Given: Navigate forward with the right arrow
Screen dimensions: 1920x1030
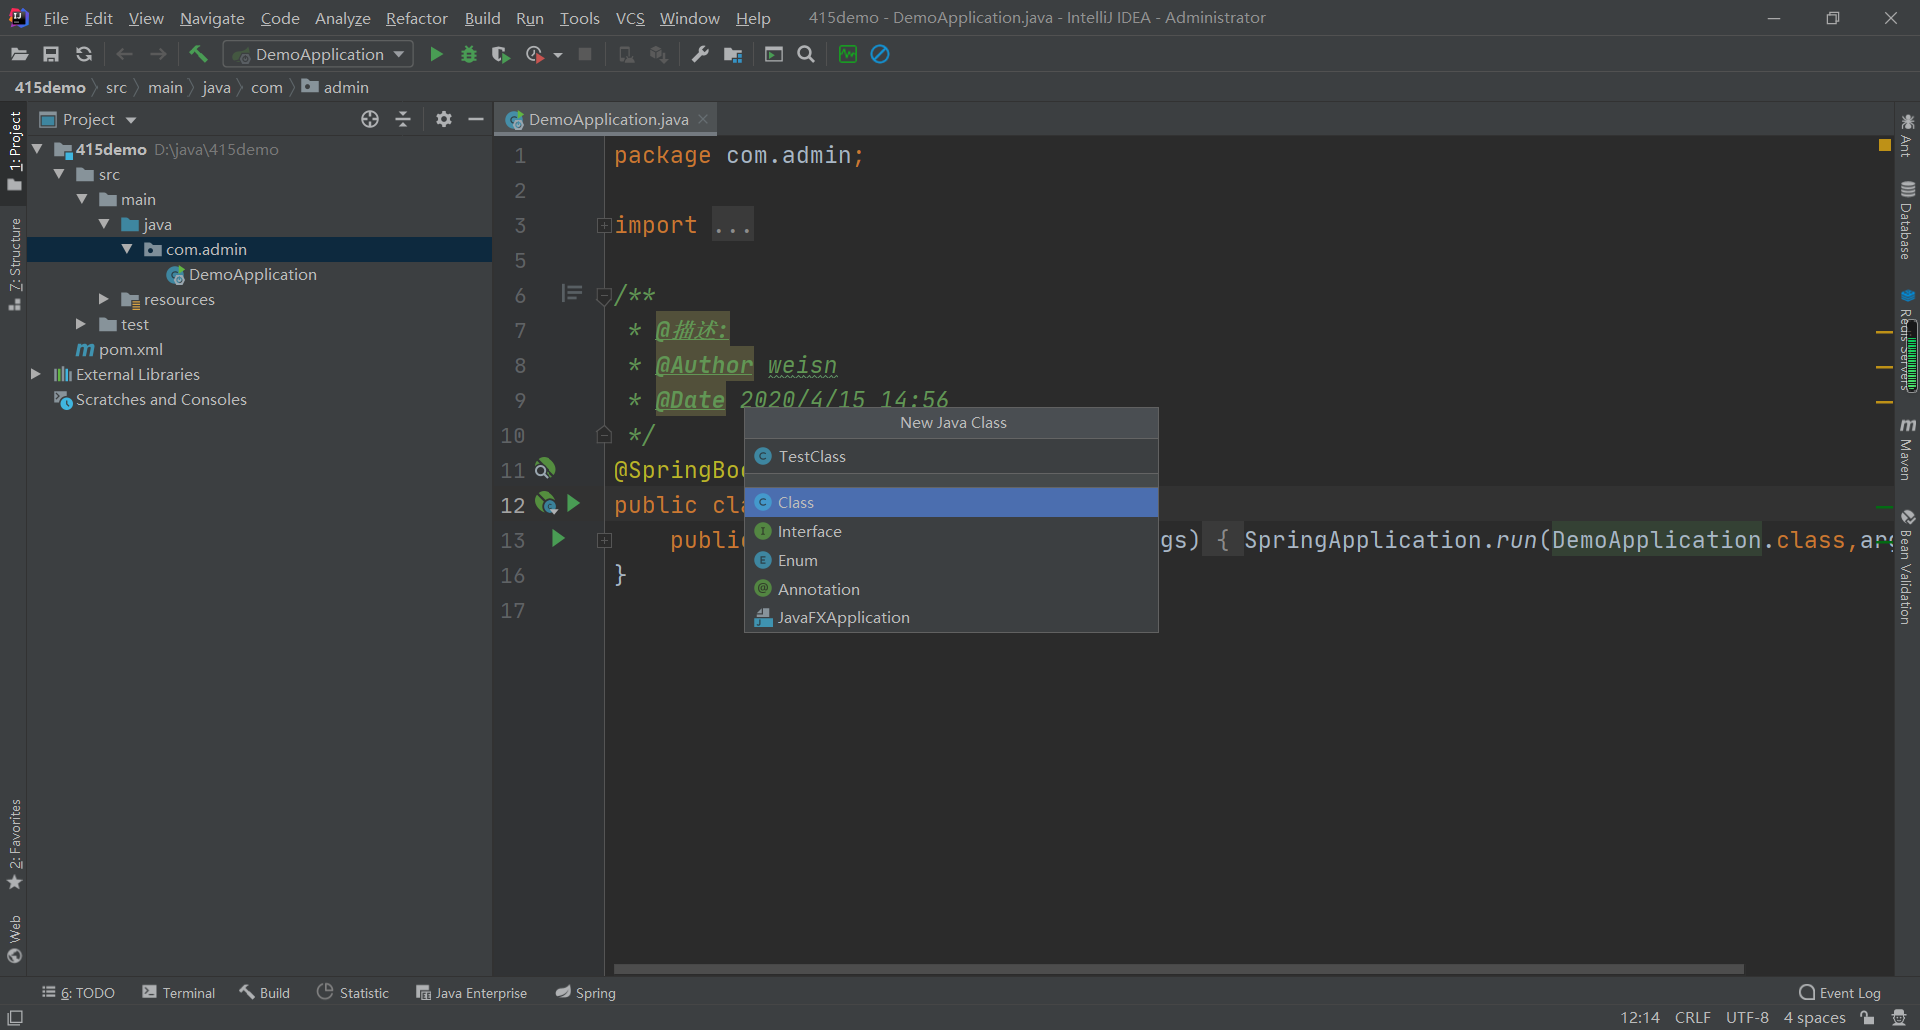Looking at the screenshot, I should (158, 54).
